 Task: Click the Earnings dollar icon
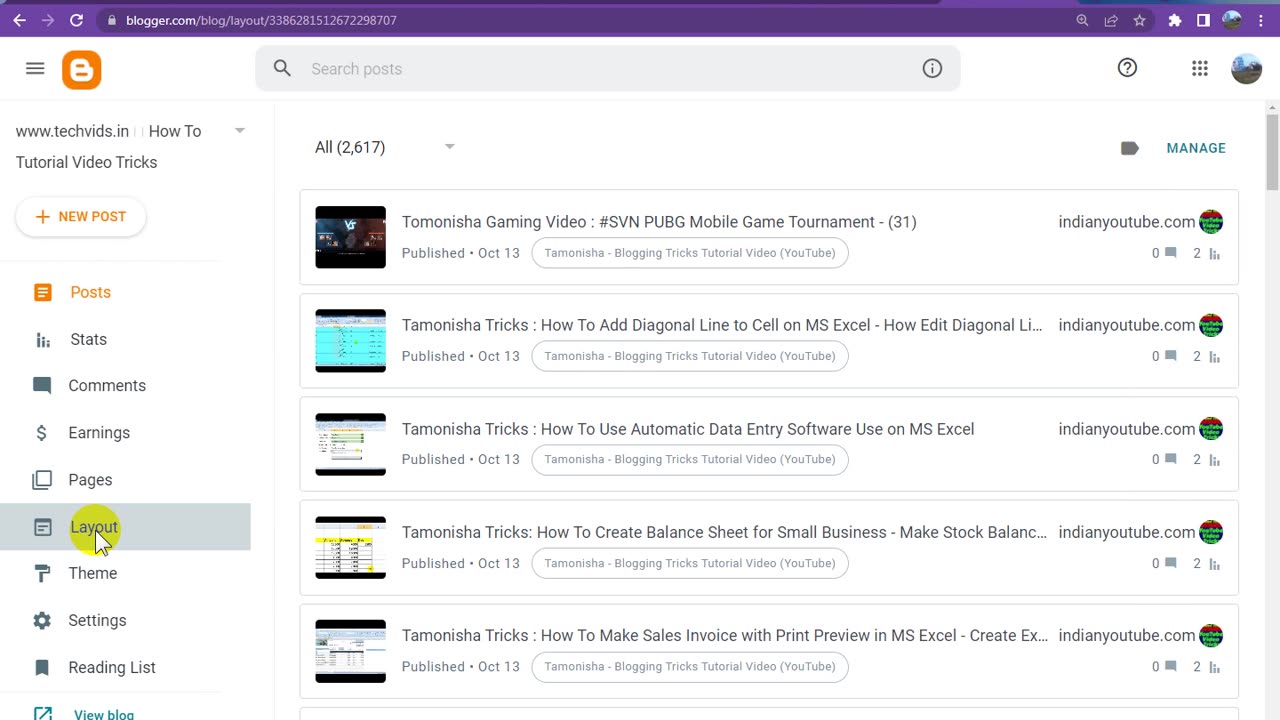(41, 433)
